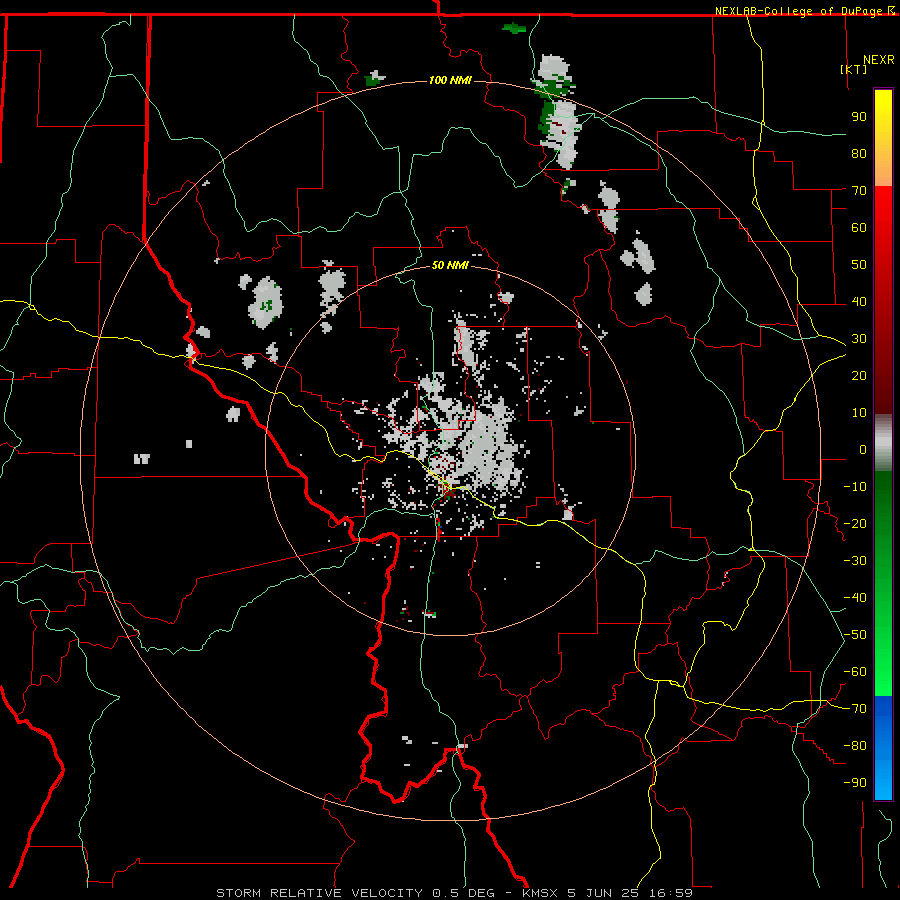Click the -80 value on velocity scale
The width and height of the screenshot is (900, 900).
[x=855, y=746]
